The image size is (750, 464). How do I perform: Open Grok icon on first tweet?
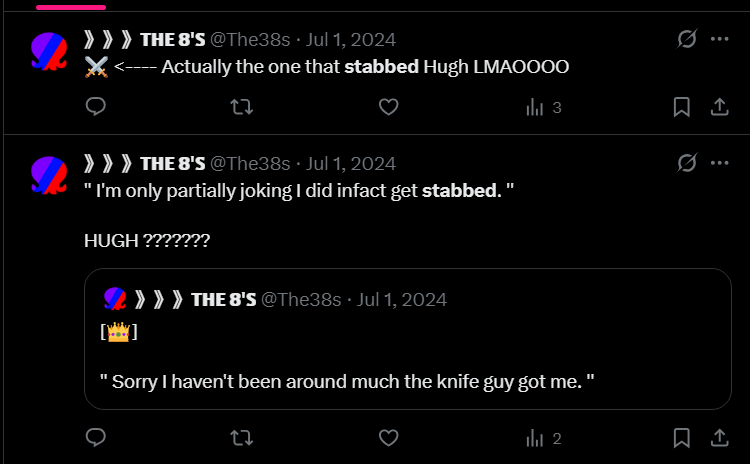pyautogui.click(x=686, y=39)
